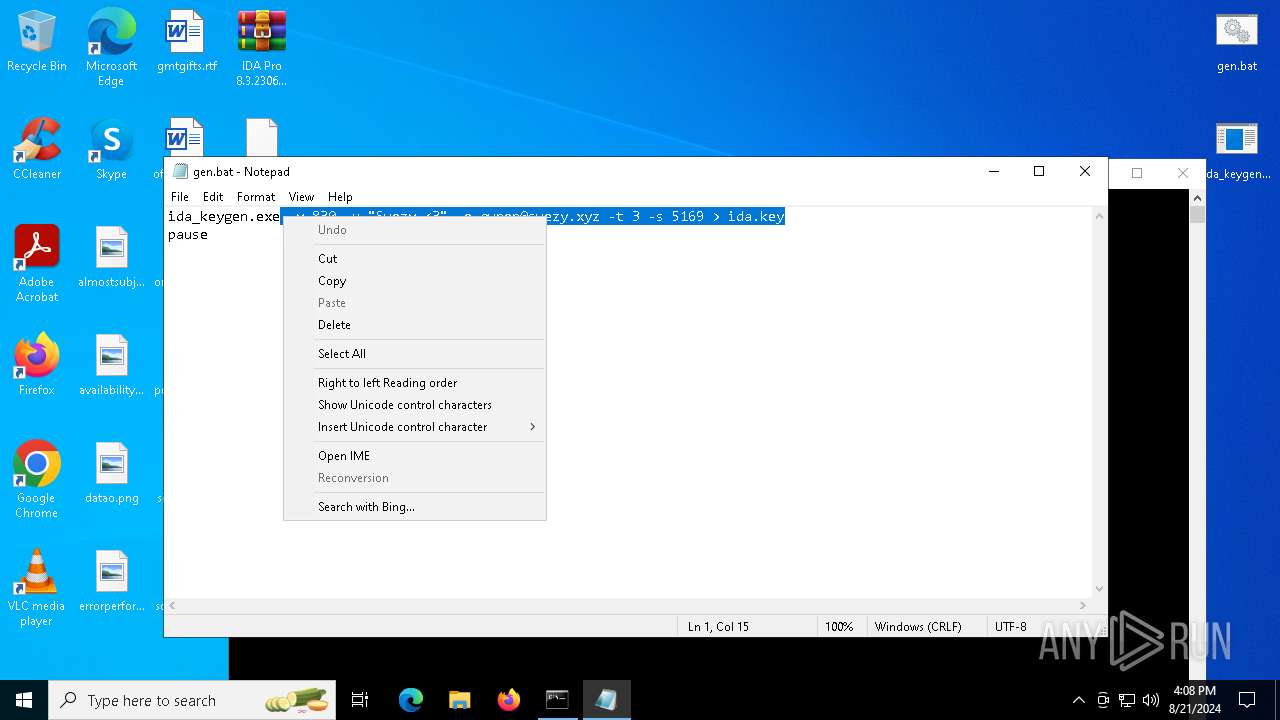This screenshot has width=1280, height=720.
Task: Open the Notepad File menu
Action: [180, 197]
